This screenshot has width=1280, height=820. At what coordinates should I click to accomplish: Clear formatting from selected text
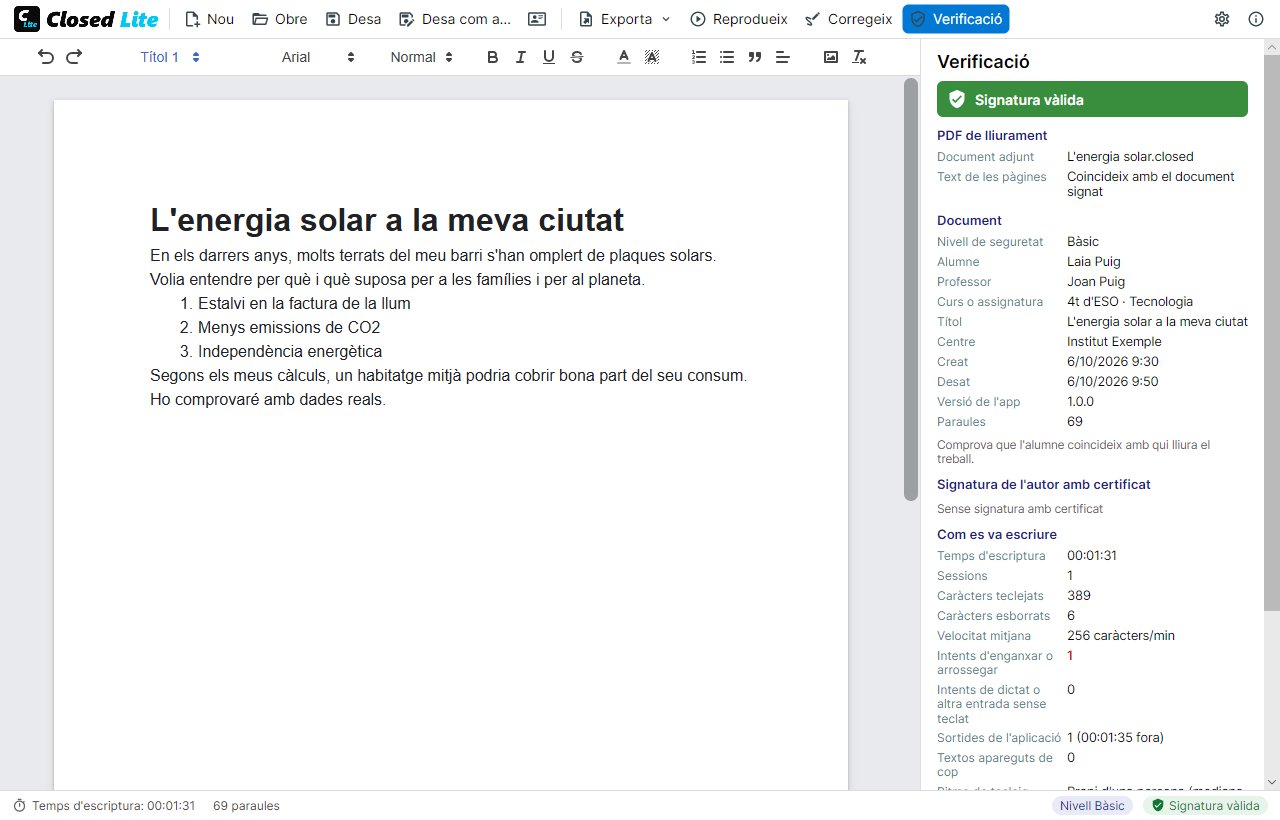[x=859, y=57]
